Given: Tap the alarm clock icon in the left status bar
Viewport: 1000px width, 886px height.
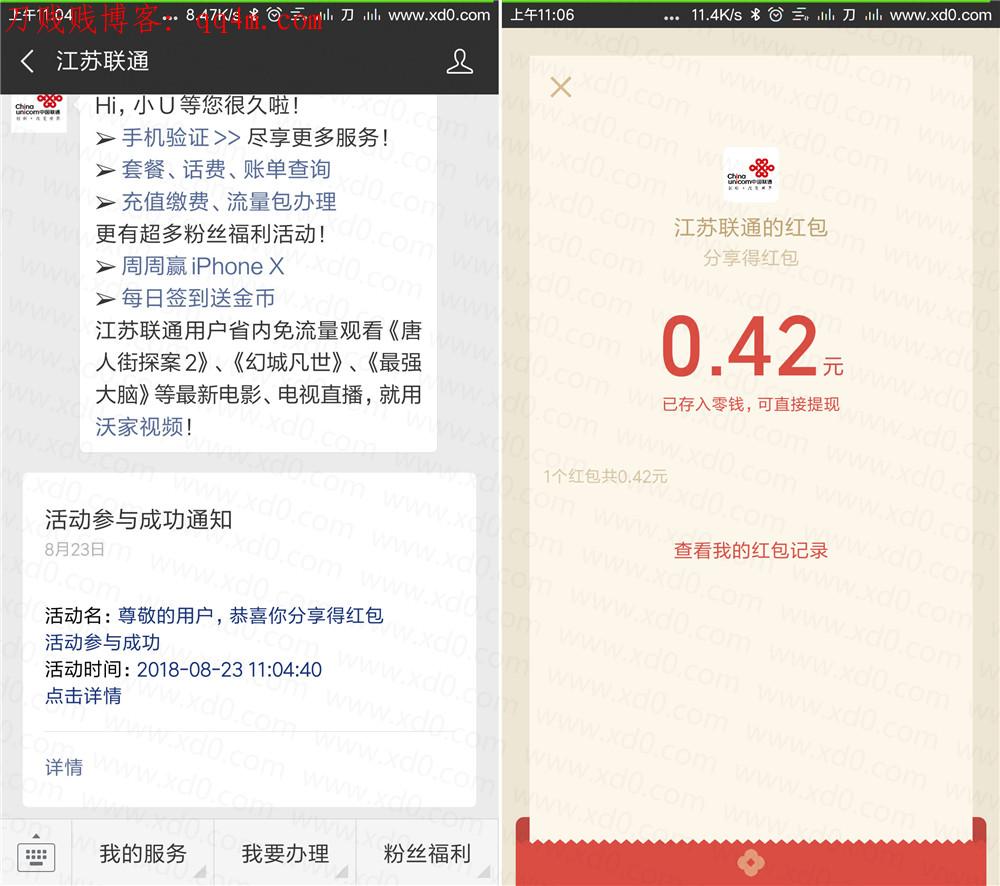Looking at the screenshot, I should [275, 15].
